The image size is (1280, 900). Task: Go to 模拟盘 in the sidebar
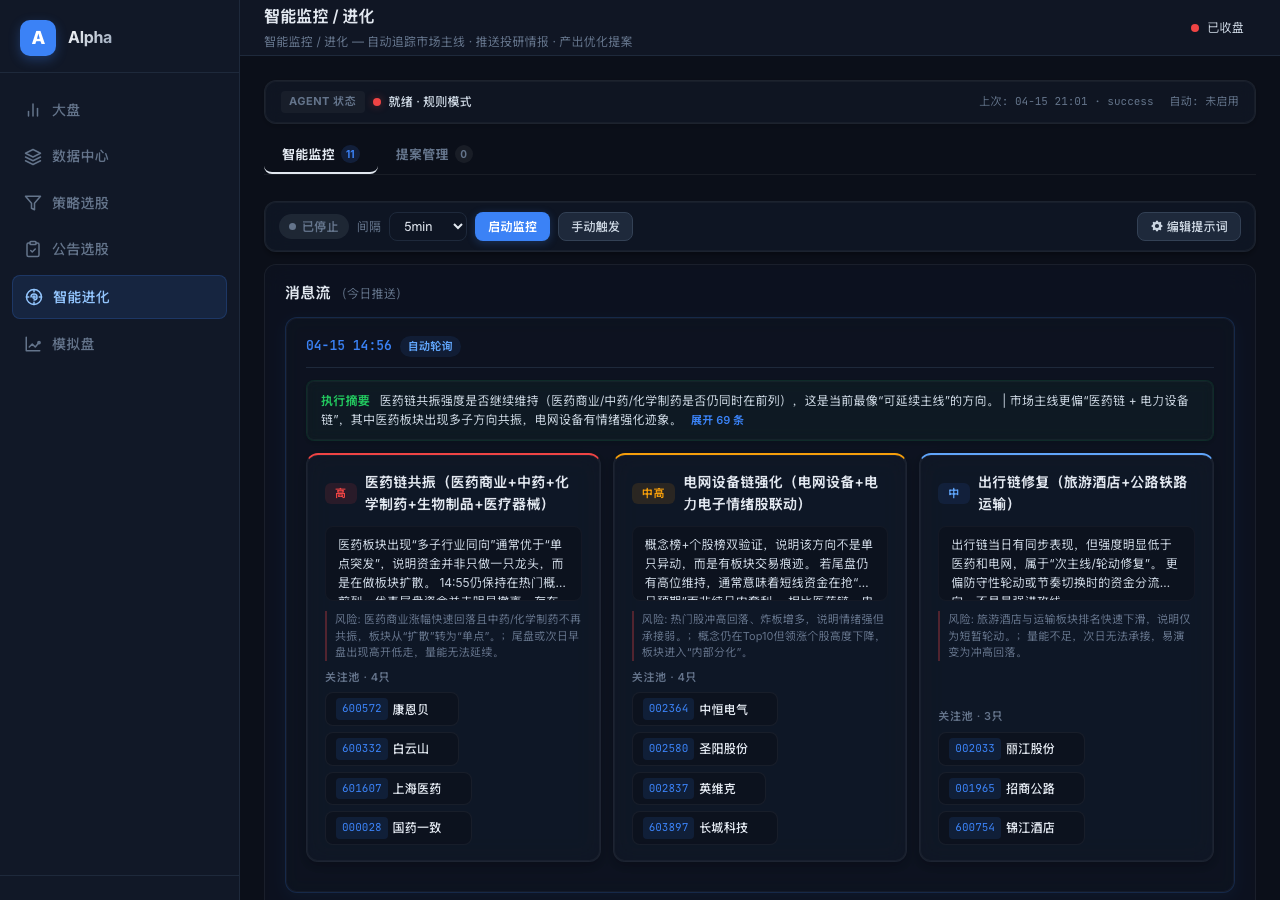[x=119, y=344]
